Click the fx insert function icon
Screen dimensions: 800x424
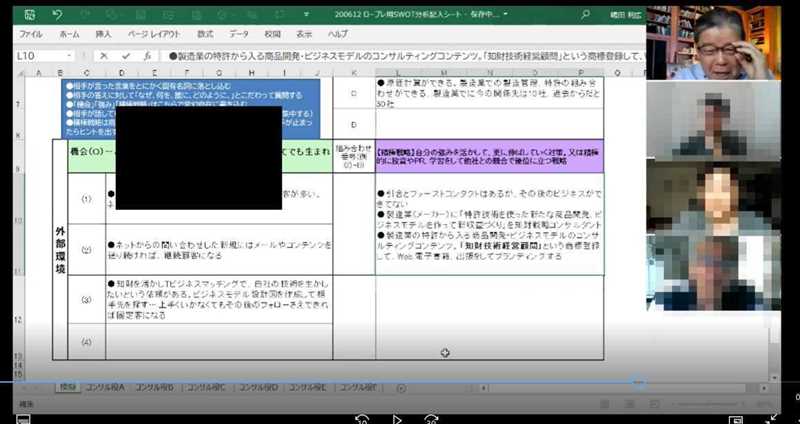coord(147,56)
